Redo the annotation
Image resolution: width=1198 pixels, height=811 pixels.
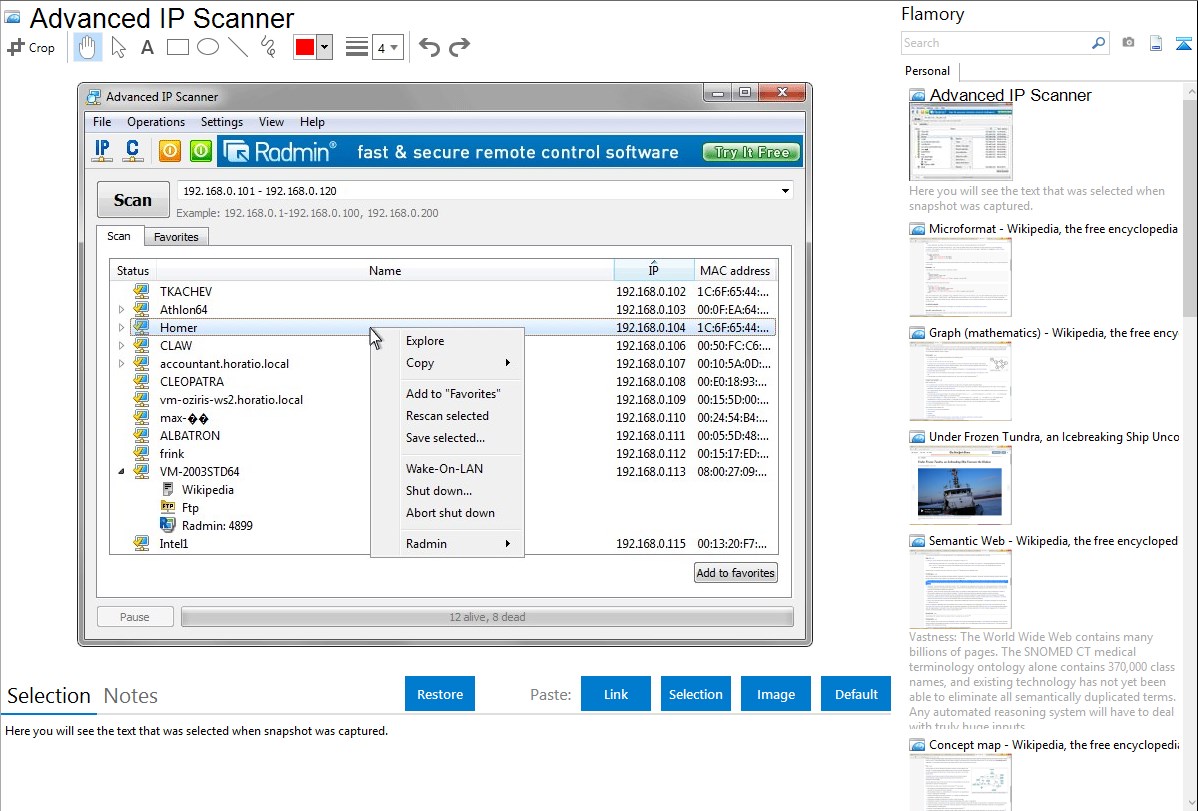459,47
